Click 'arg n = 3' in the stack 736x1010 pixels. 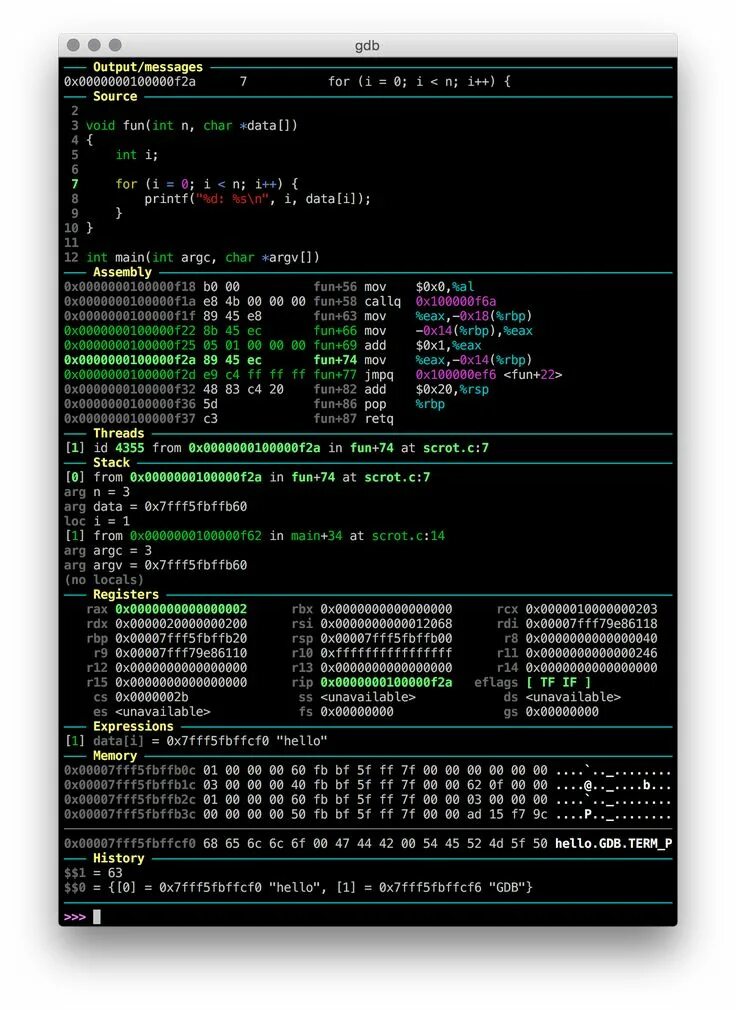coord(97,491)
